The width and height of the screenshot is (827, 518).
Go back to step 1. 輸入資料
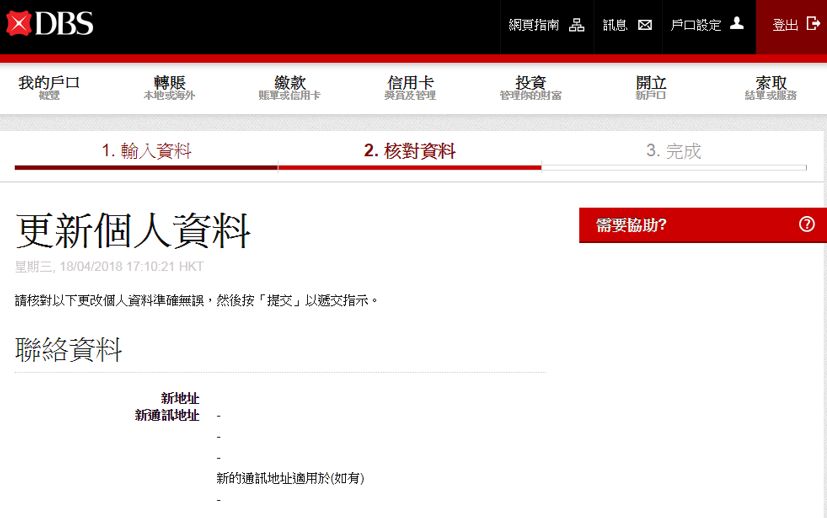click(146, 151)
